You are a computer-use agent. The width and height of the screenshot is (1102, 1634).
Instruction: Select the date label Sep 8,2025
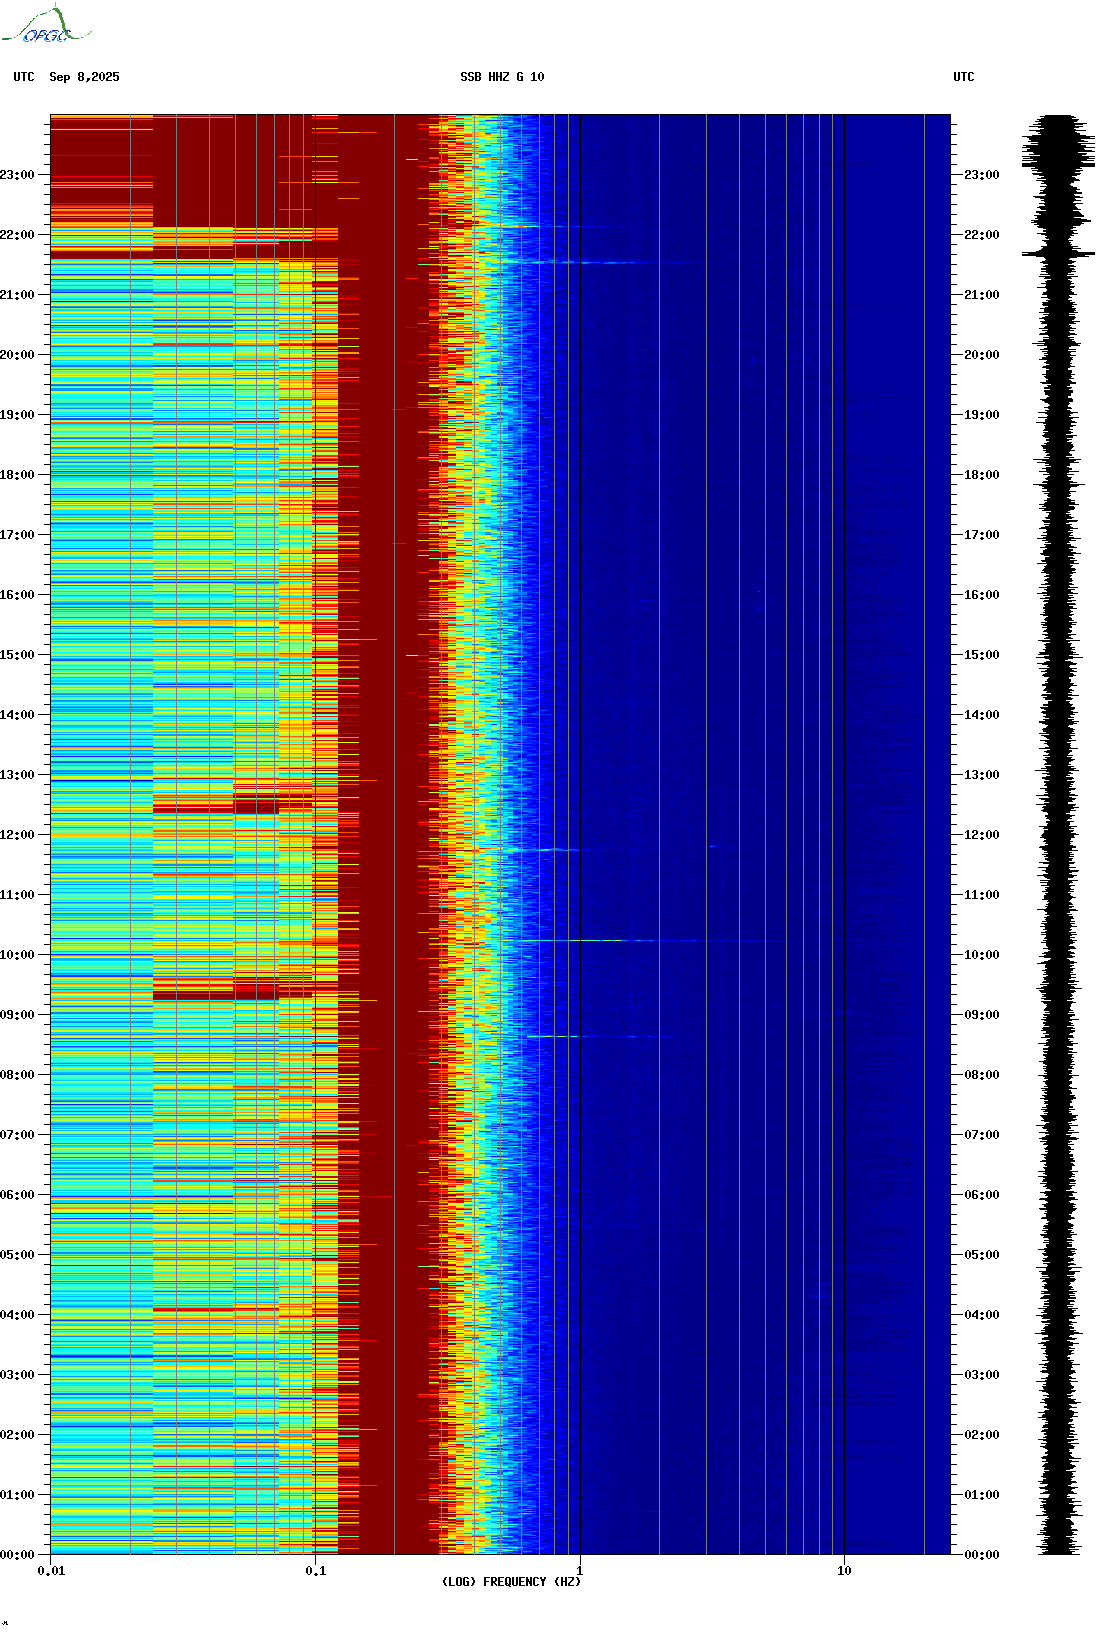tap(84, 77)
